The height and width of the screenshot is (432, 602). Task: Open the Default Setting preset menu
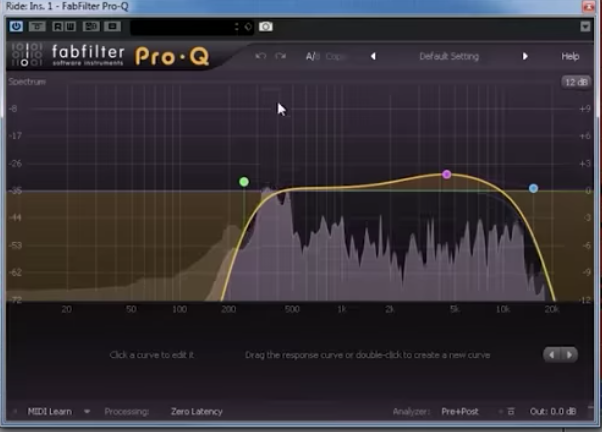(449, 56)
